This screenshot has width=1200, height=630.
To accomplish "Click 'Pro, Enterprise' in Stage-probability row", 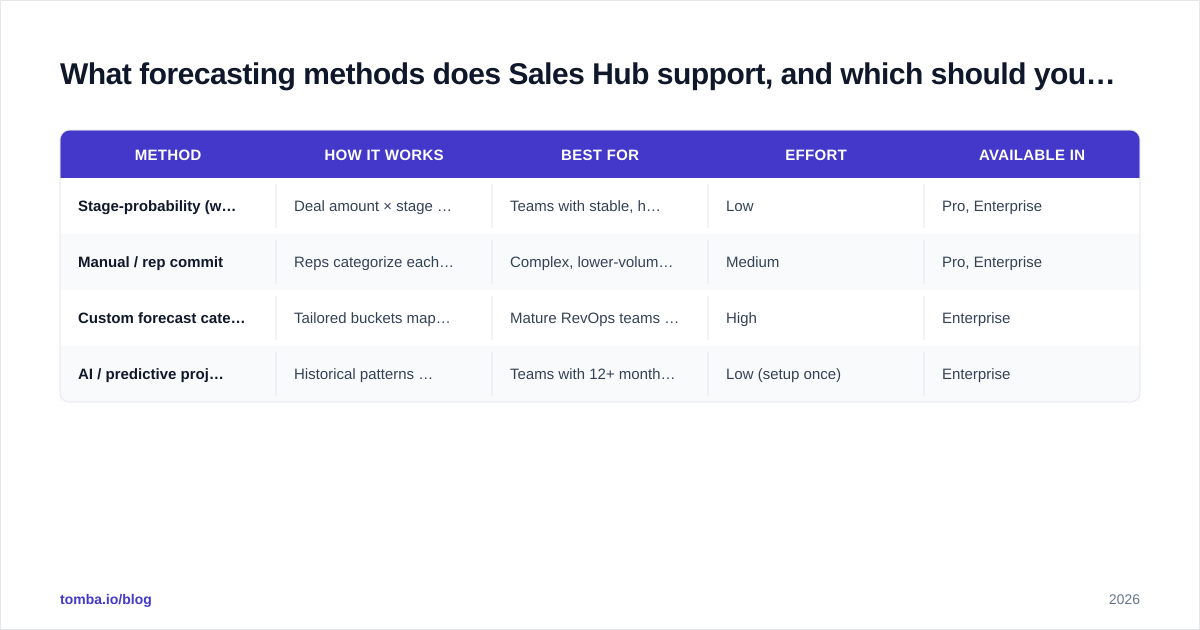I will [1032, 206].
